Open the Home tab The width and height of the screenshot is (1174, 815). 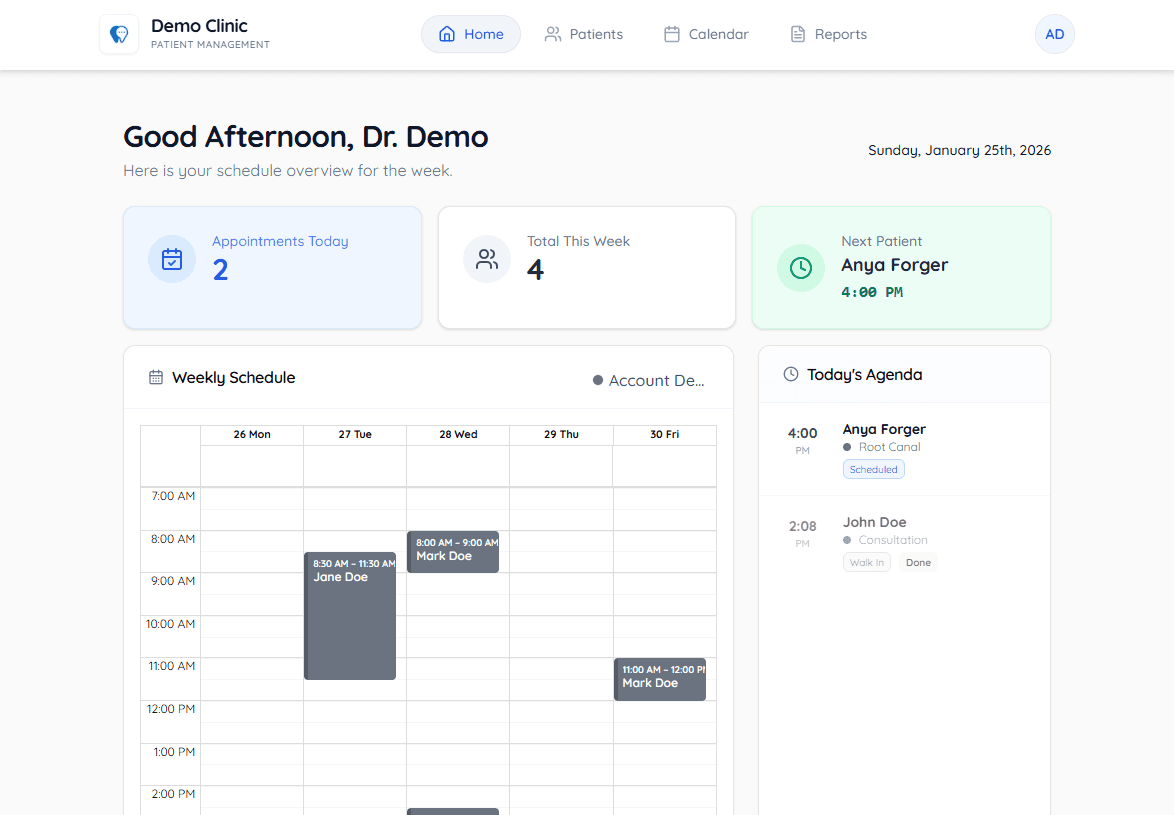[471, 34]
